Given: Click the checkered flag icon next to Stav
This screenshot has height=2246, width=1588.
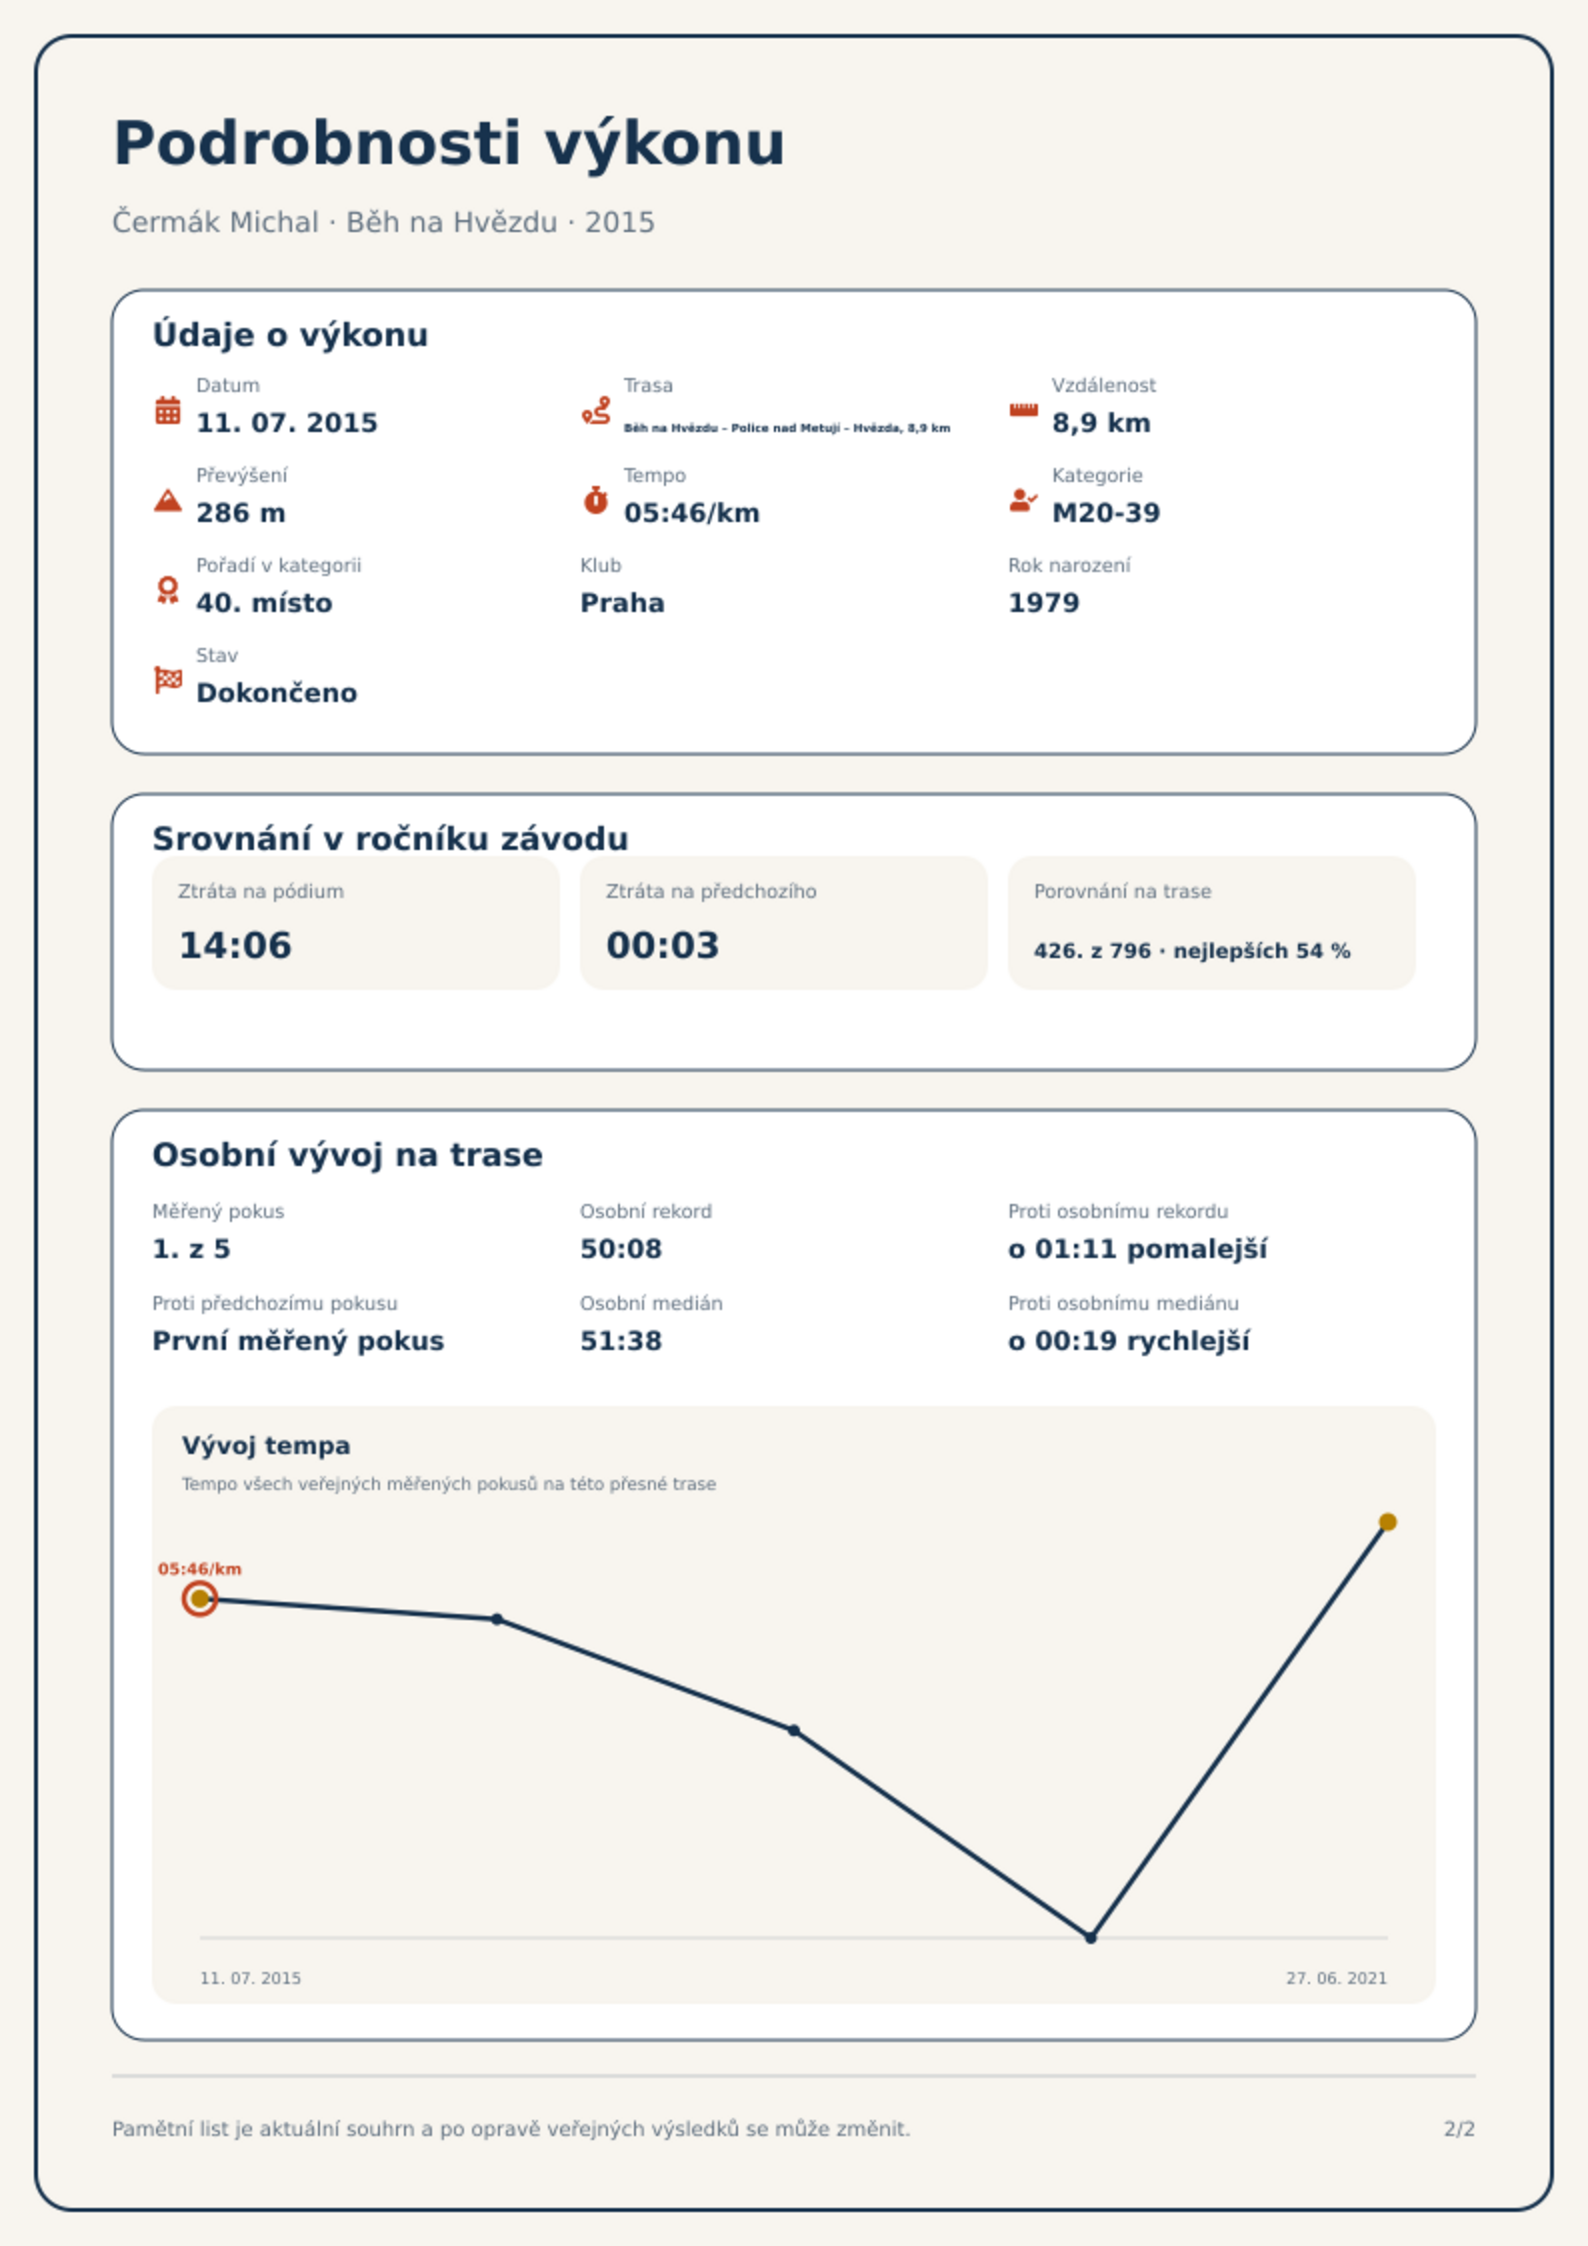Looking at the screenshot, I should pyautogui.click(x=168, y=680).
